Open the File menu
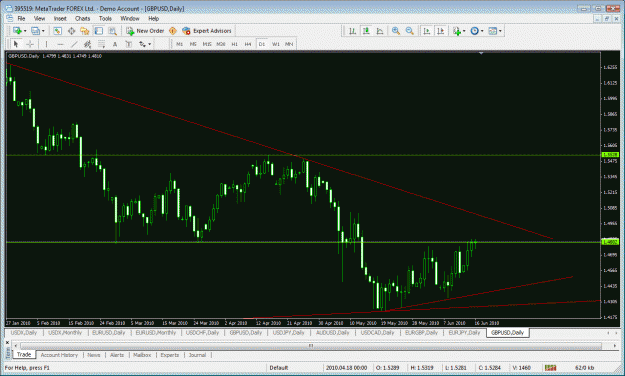This screenshot has height=376, width=625. click(x=21, y=18)
